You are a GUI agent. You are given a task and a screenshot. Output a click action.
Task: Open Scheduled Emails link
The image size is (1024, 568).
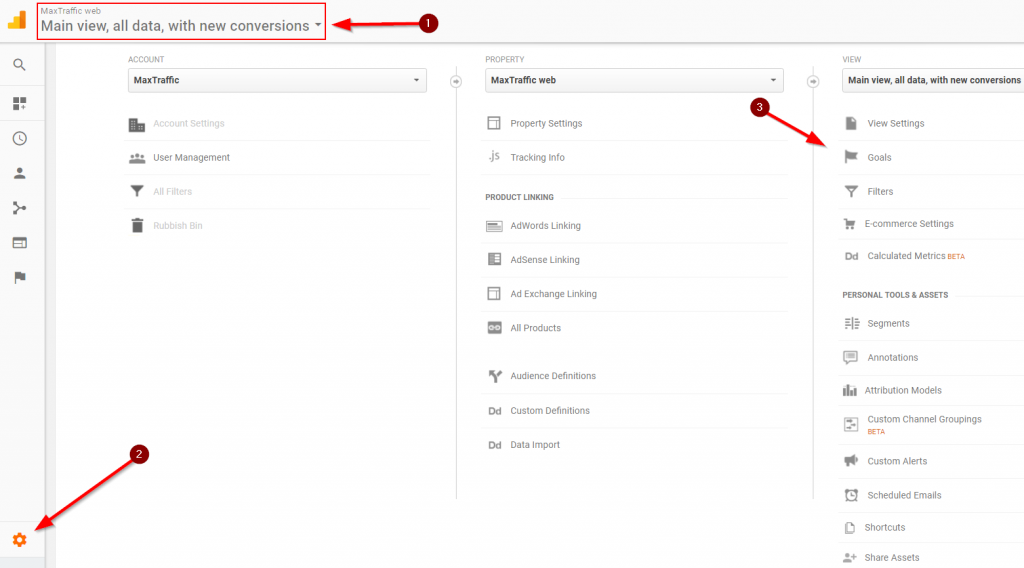904,496
